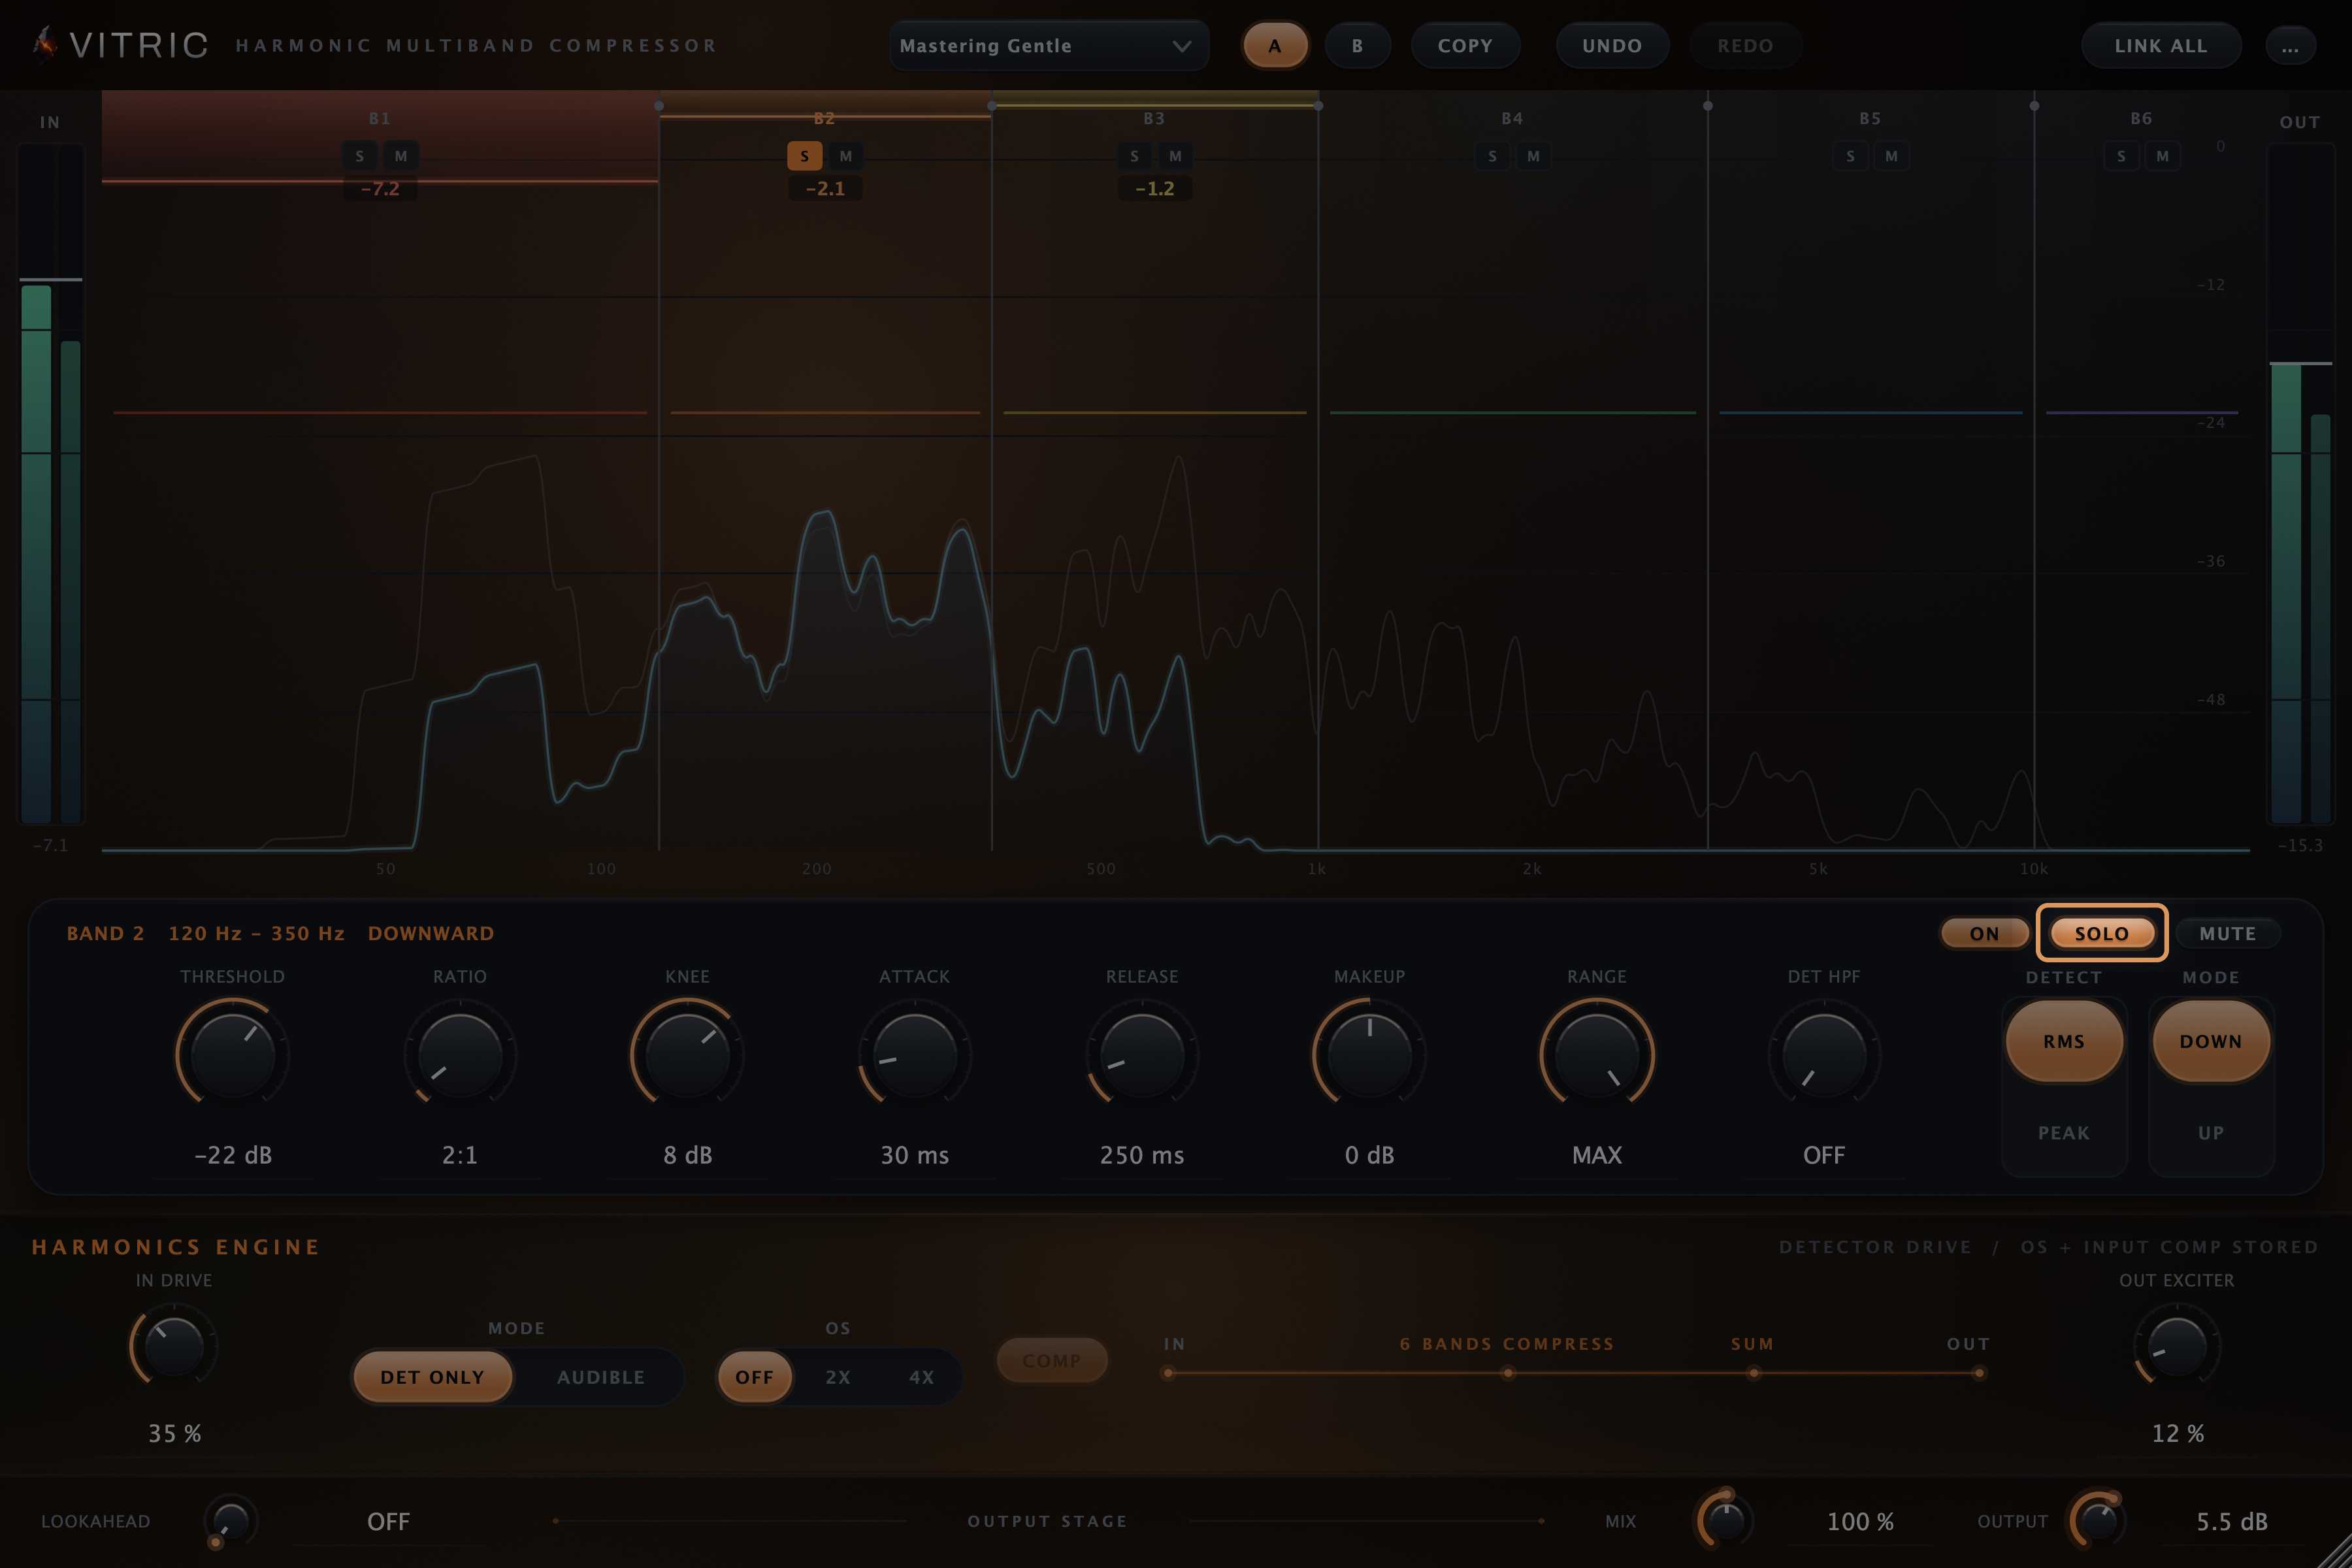Click the OUTPUT value field 5.5 dB
The height and width of the screenshot is (1568, 2352).
click(2232, 1521)
